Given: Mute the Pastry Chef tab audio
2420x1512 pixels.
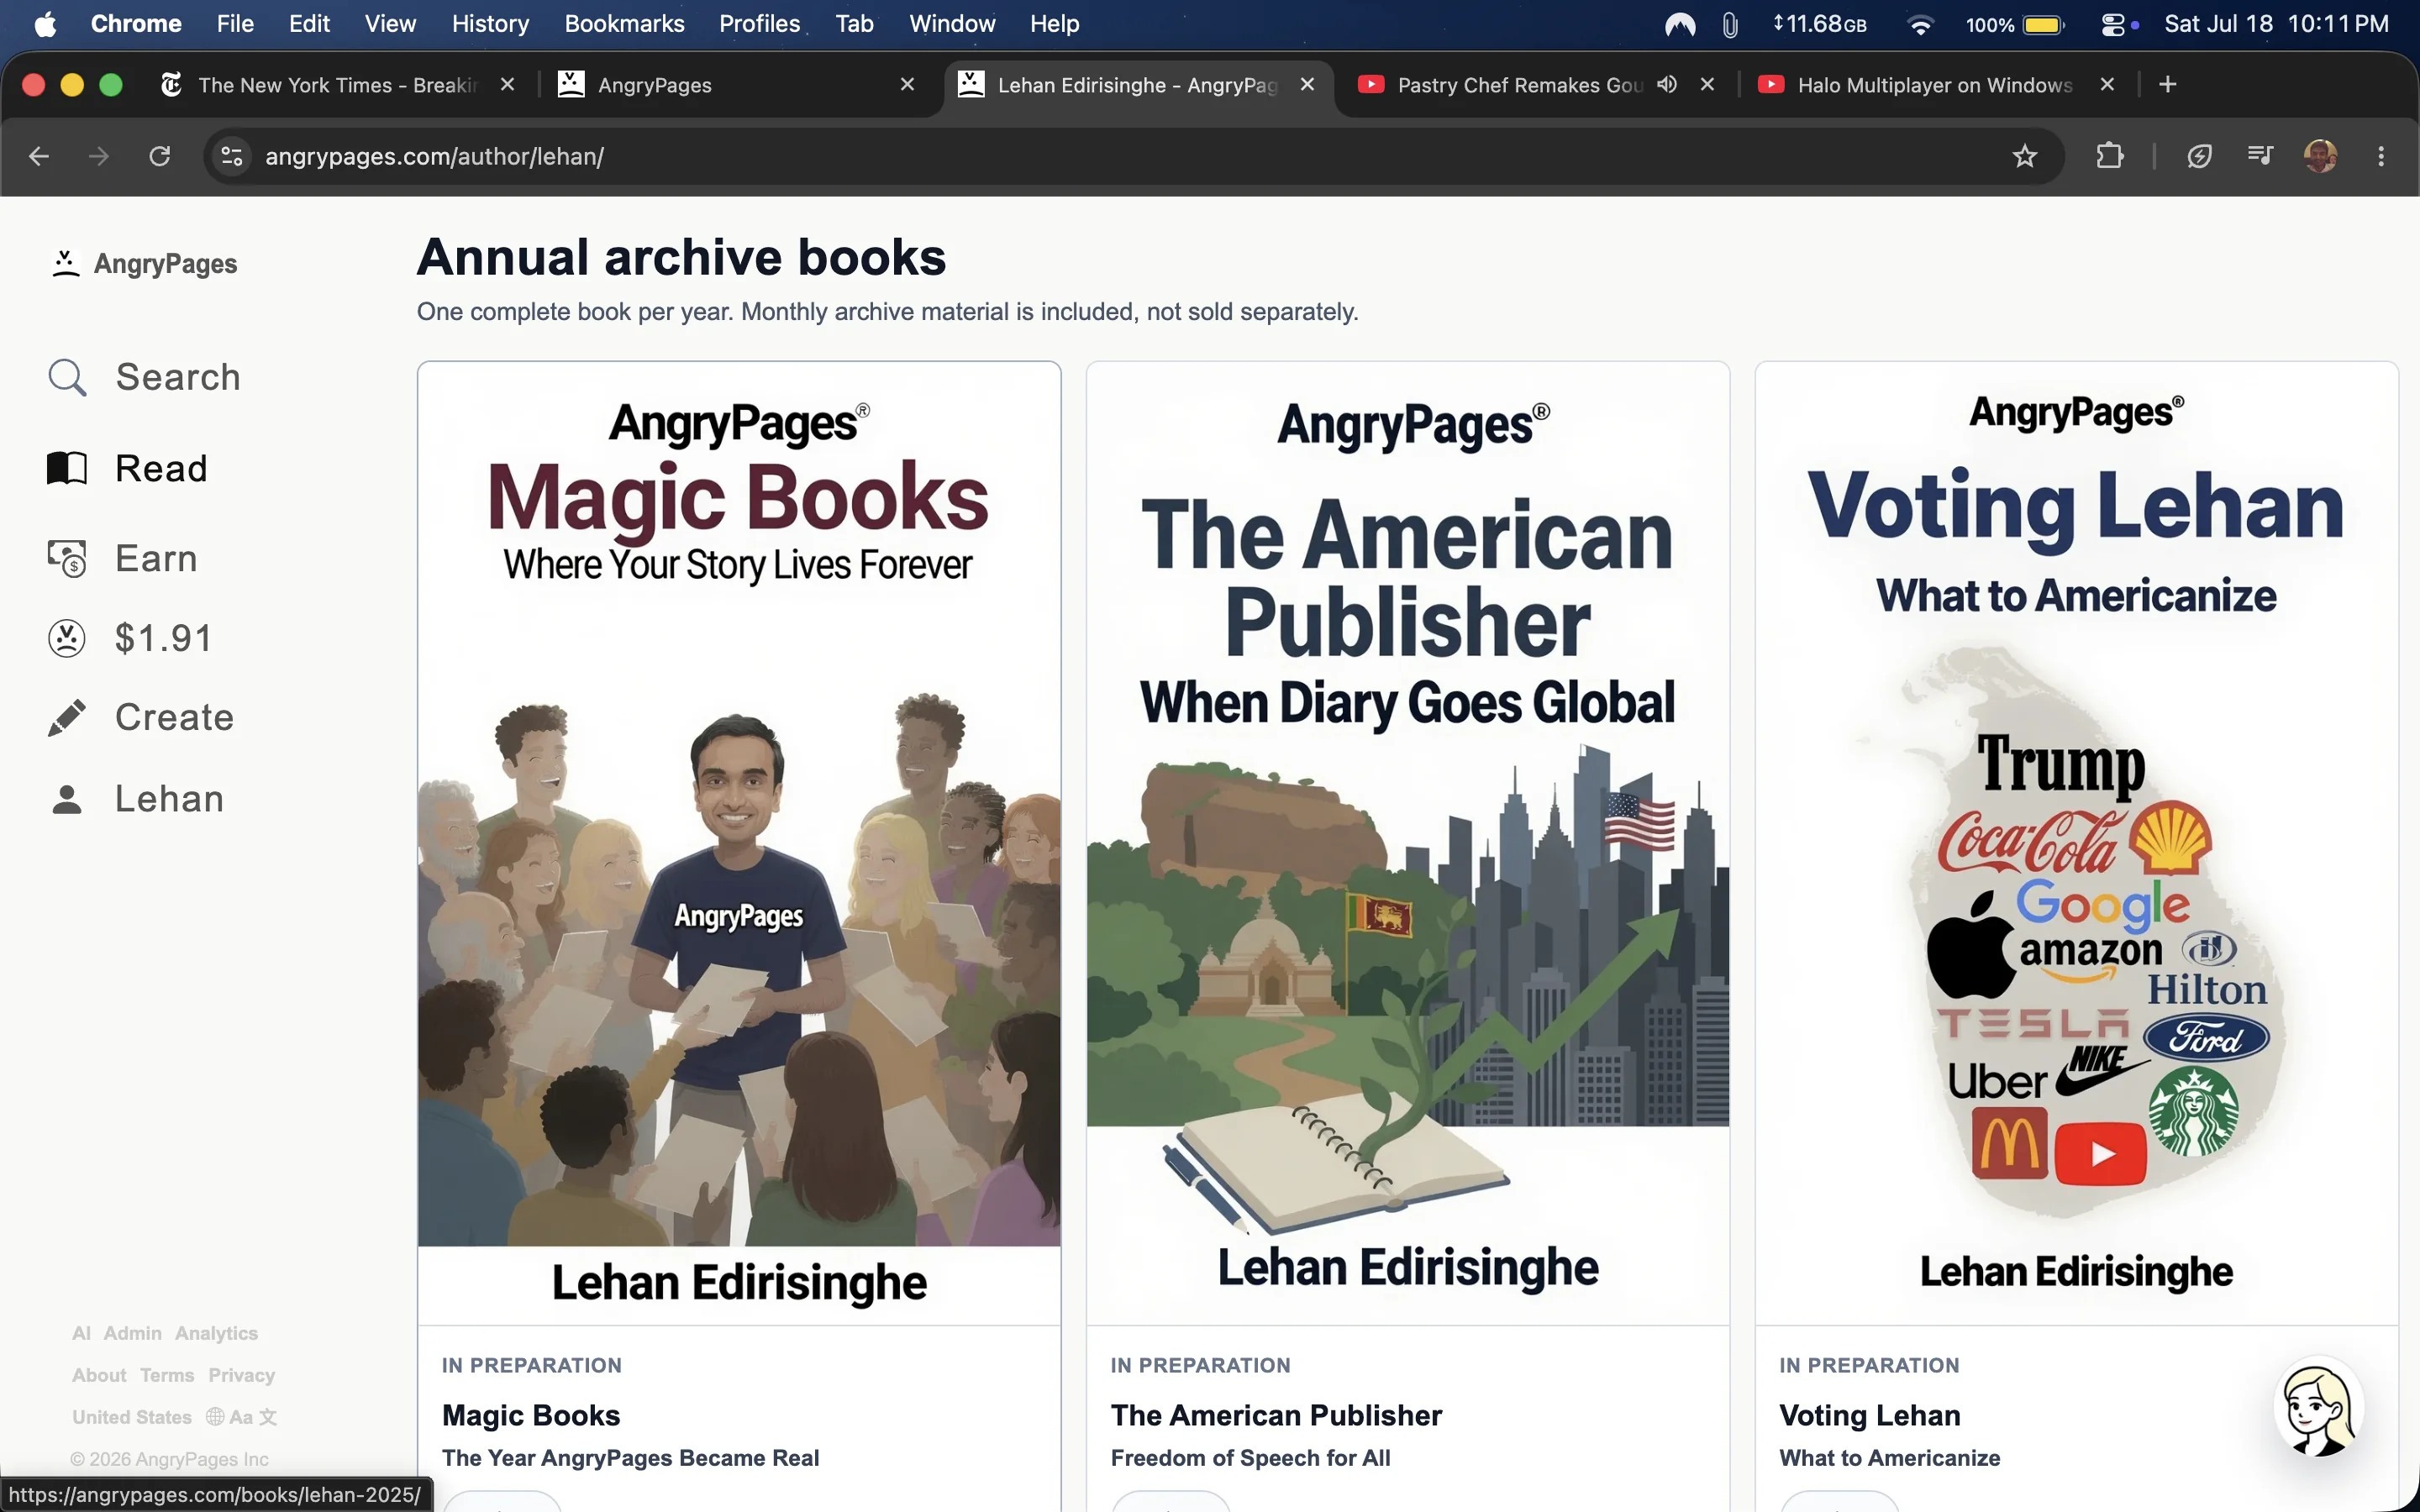Looking at the screenshot, I should [1666, 84].
